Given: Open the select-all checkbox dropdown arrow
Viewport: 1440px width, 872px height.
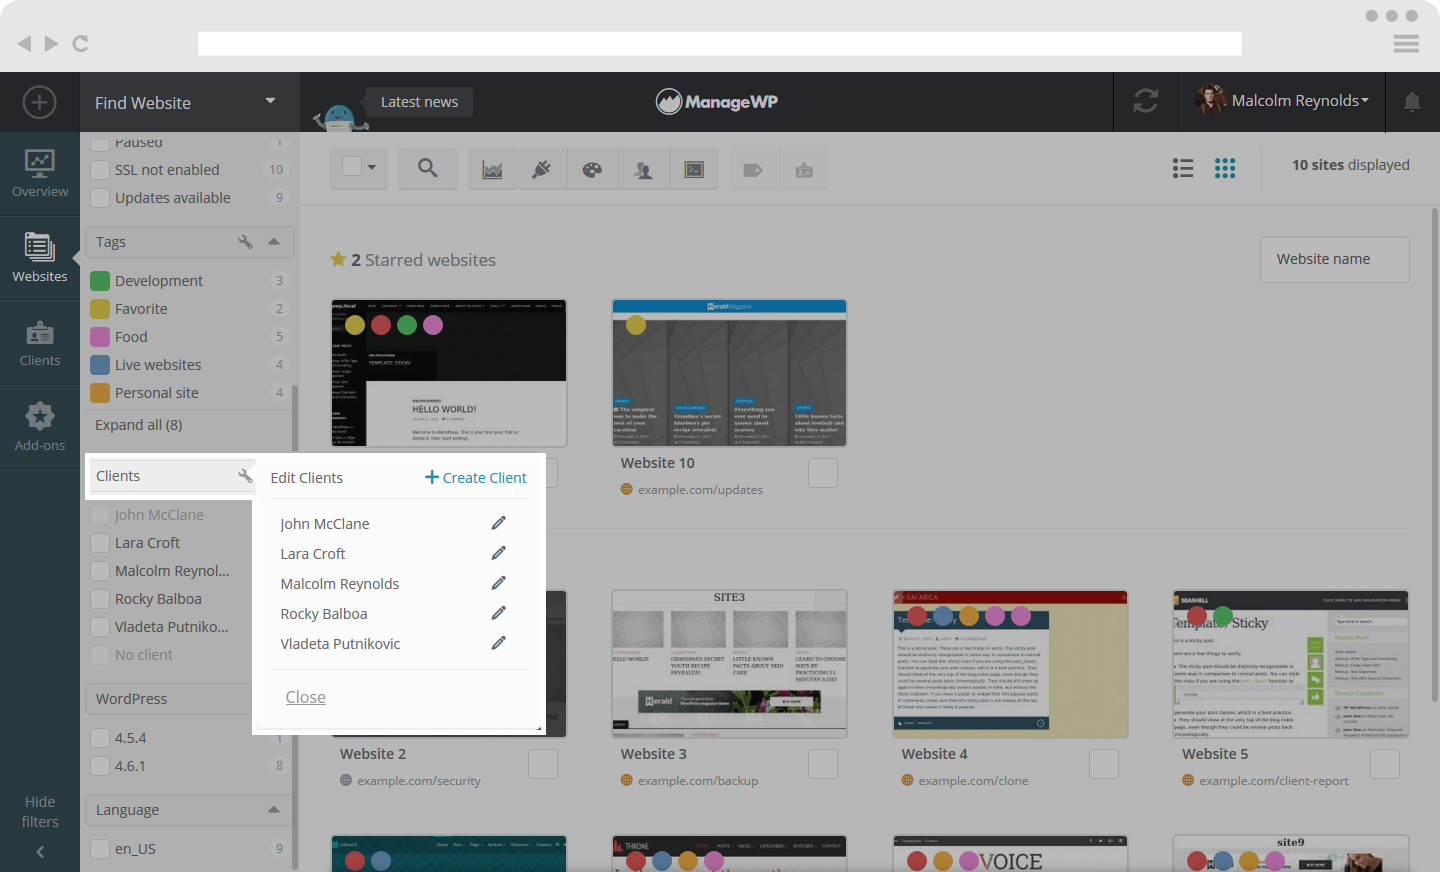Looking at the screenshot, I should tap(372, 167).
